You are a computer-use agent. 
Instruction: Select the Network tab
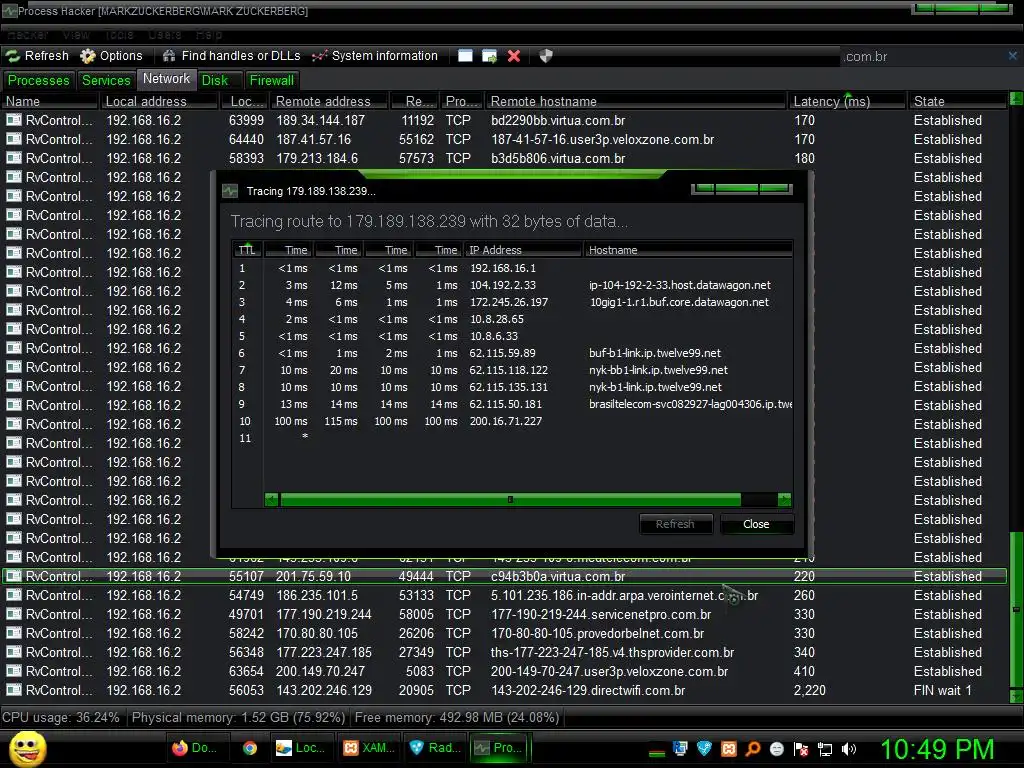(167, 79)
